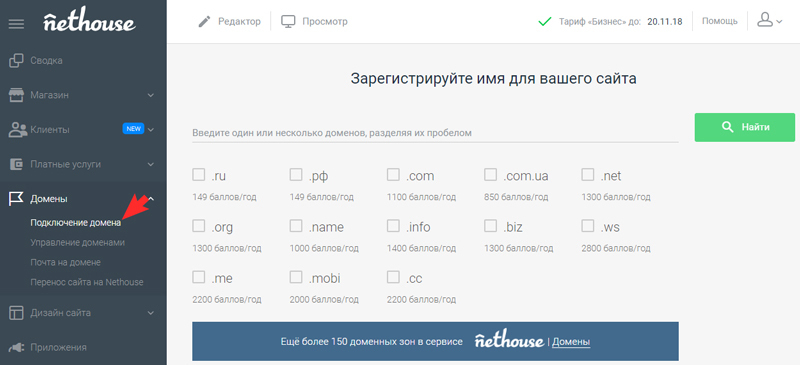Open the dropdown arrow next to profile

tap(779, 22)
